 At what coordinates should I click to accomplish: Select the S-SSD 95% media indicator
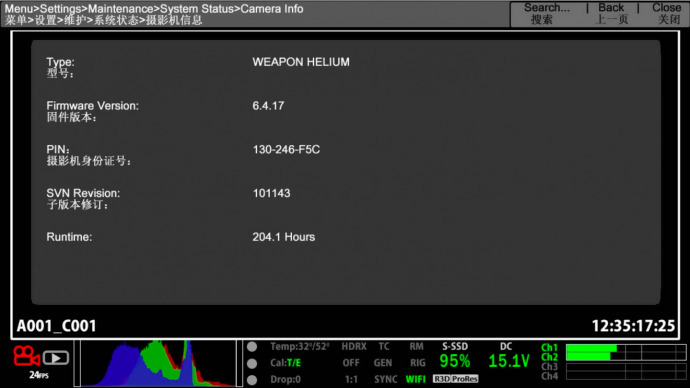[x=455, y=356]
